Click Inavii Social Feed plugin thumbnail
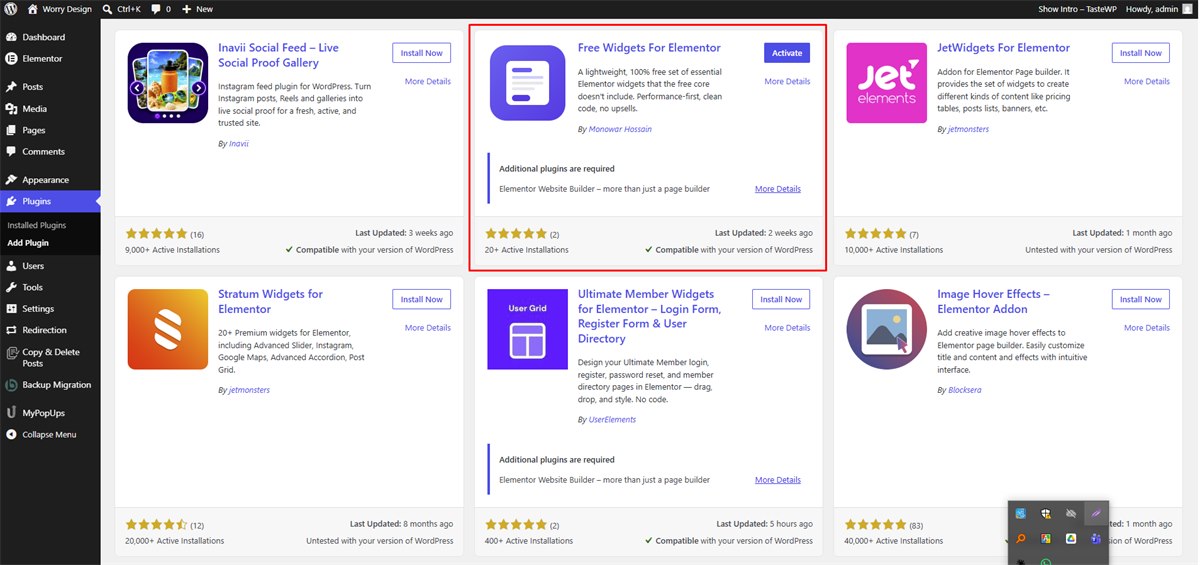Viewport: 1200px width, 565px height. pos(167,83)
